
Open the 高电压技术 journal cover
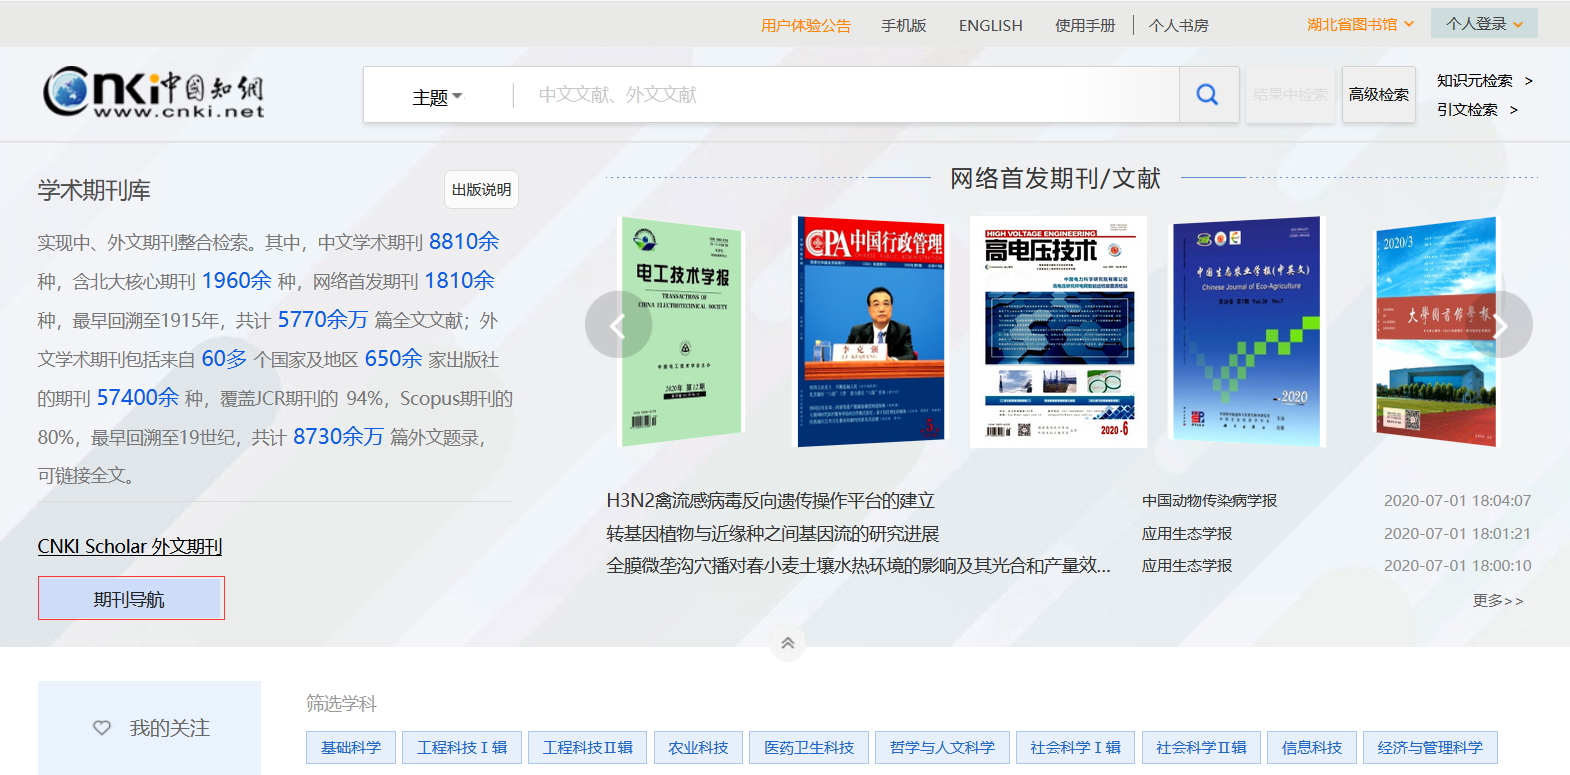[1058, 331]
